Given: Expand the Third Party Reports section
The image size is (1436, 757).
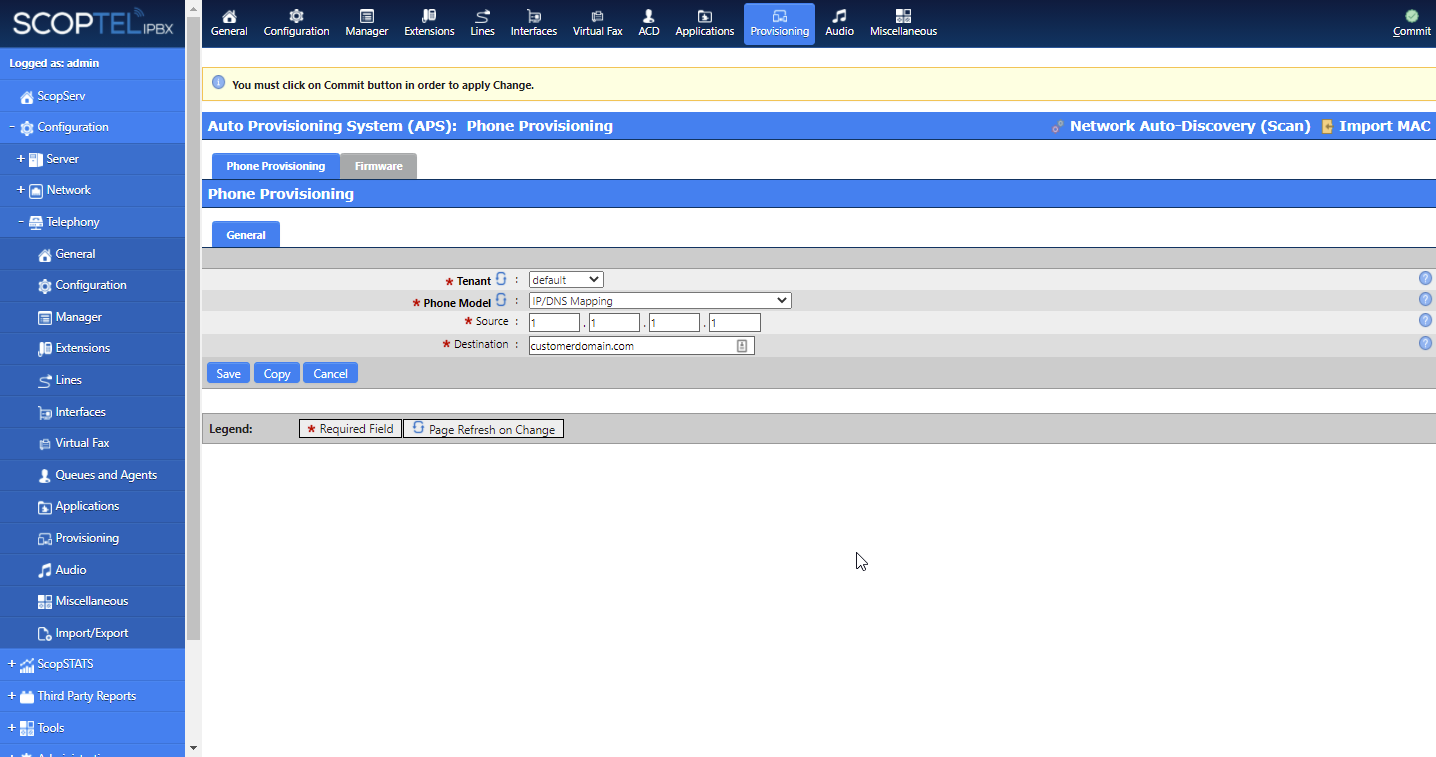Looking at the screenshot, I should coord(12,696).
